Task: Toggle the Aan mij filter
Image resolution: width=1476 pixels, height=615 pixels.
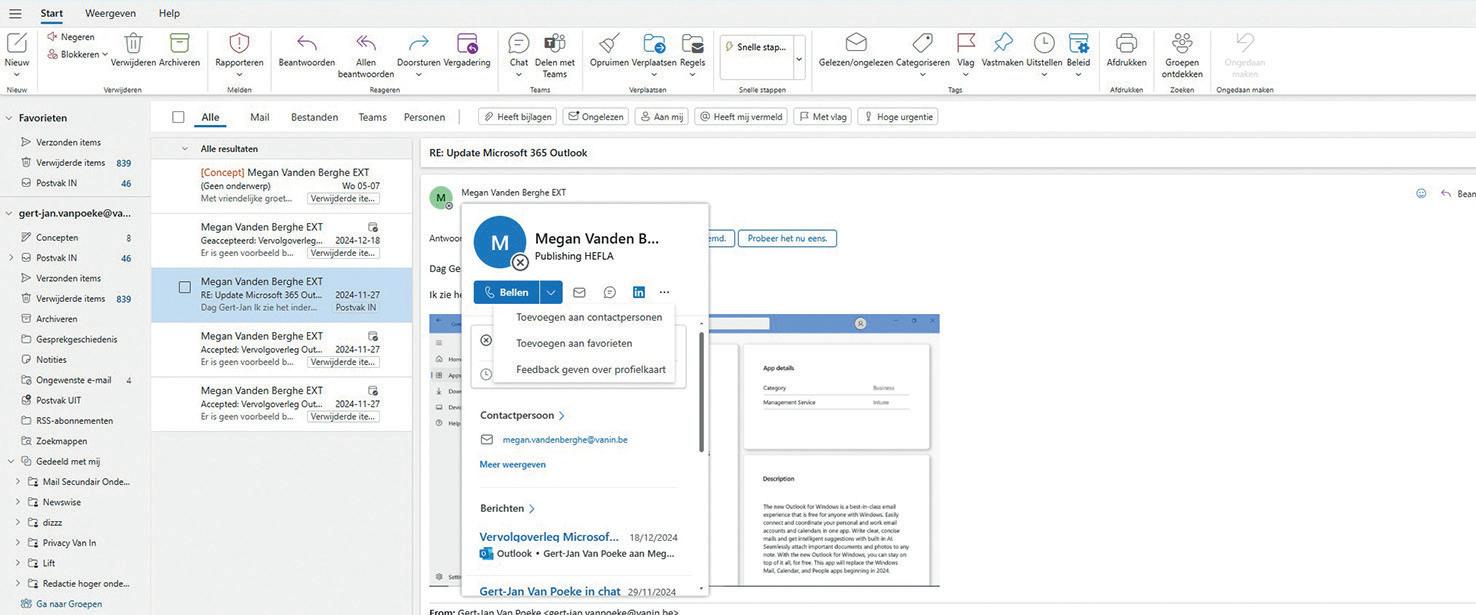Action: point(662,117)
